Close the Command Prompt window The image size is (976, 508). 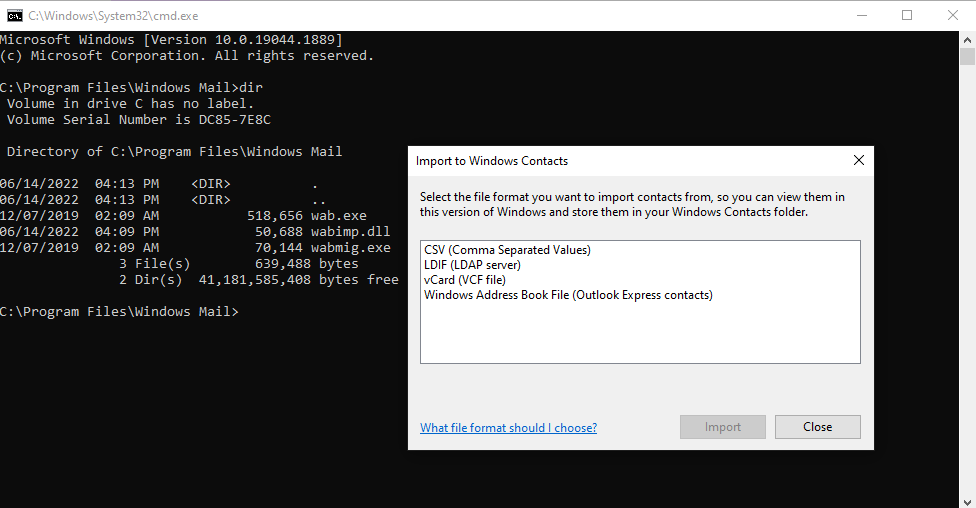click(x=953, y=15)
